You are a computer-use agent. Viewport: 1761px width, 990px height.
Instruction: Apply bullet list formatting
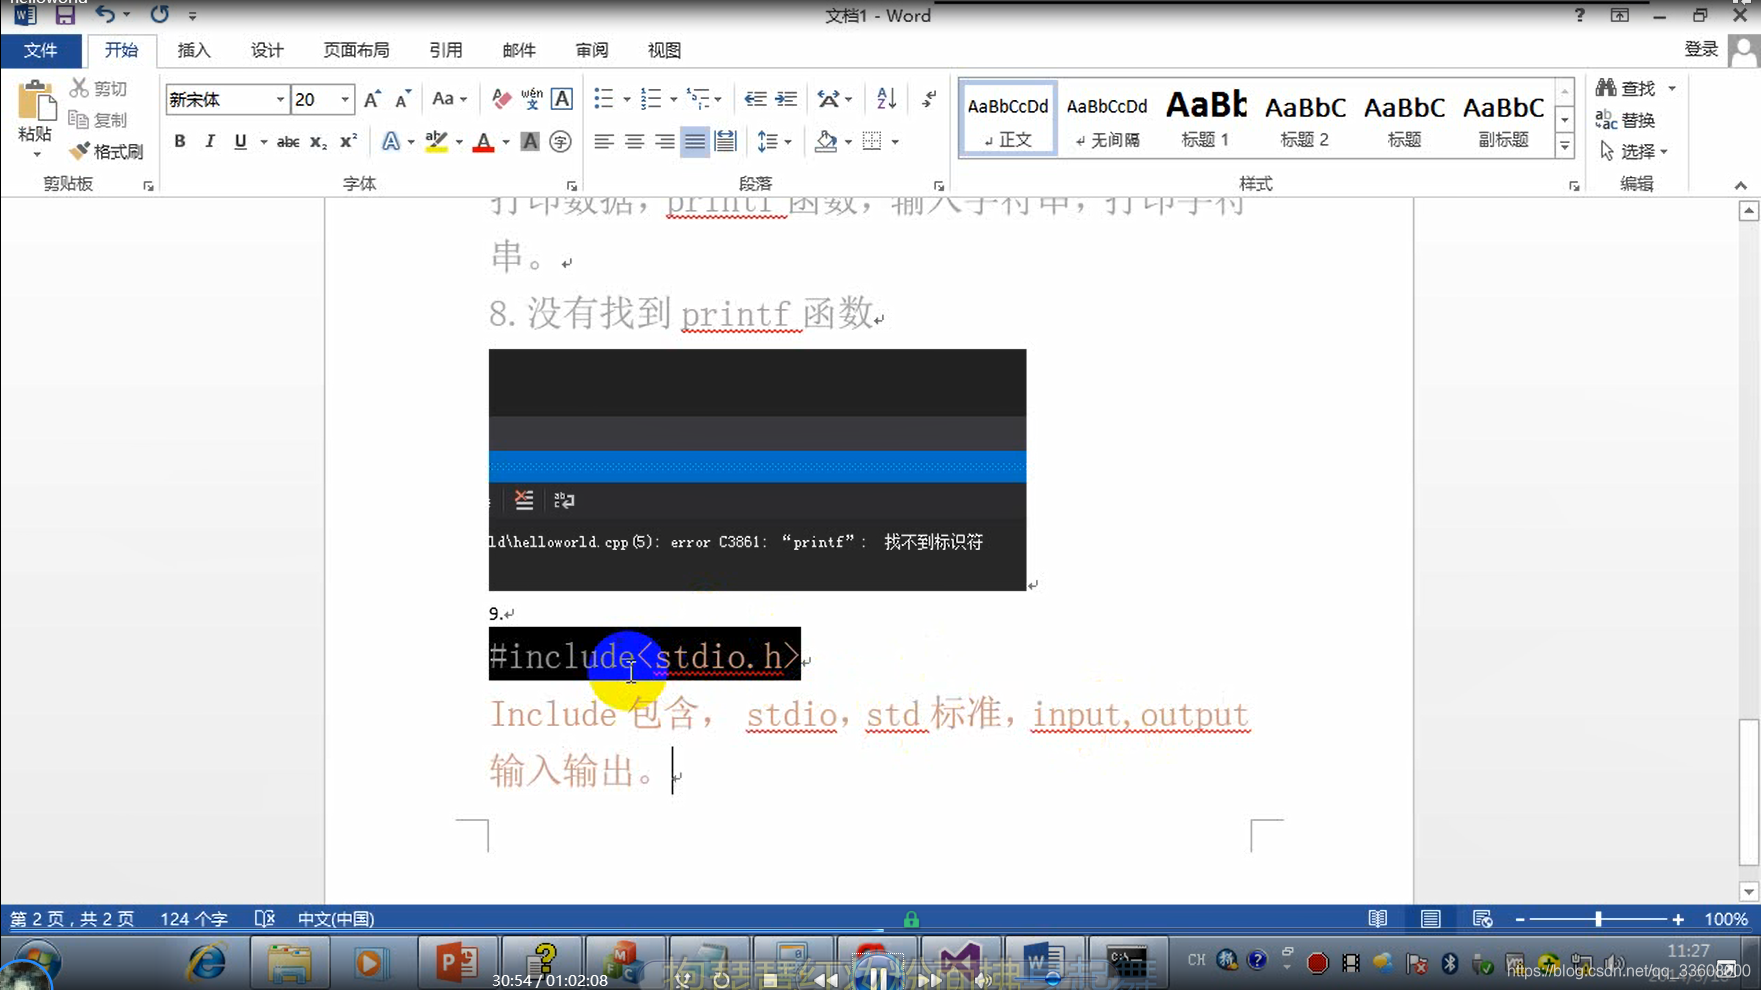click(603, 98)
